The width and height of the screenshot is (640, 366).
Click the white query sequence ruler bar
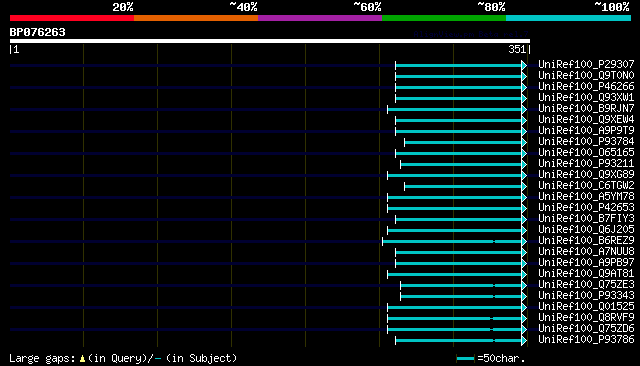tap(270, 41)
